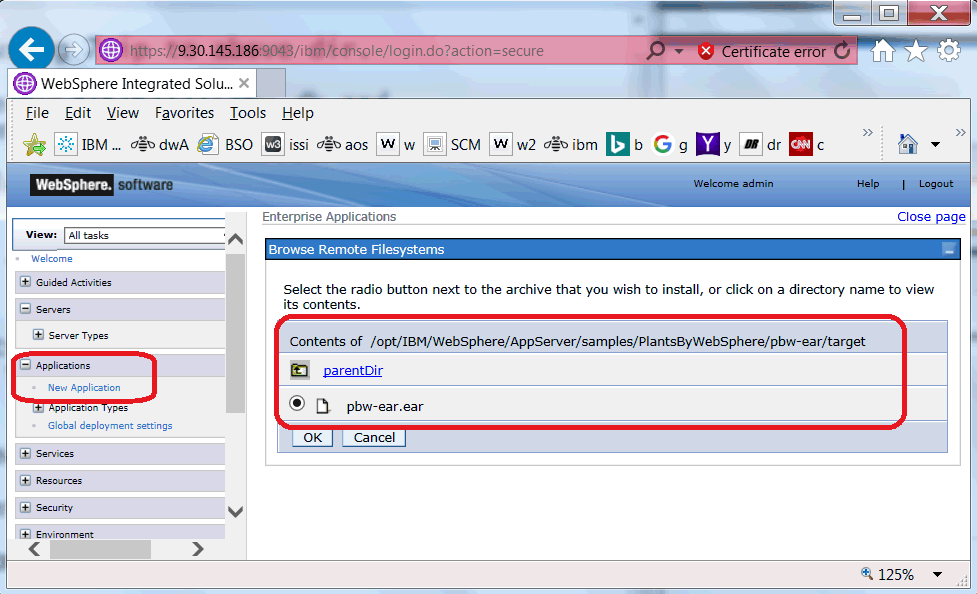Expand Guided Activities in navigation tree
This screenshot has height=594, width=977.
point(26,282)
